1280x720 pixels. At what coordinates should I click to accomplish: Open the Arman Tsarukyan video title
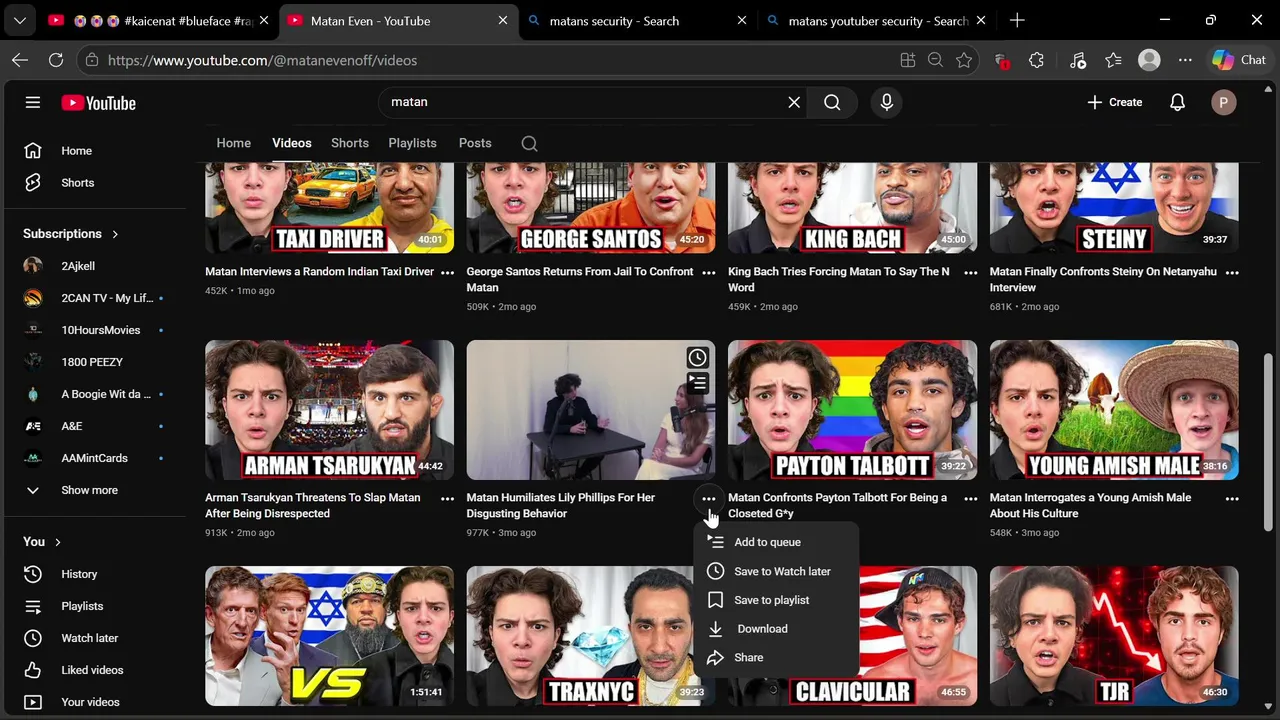pyautogui.click(x=313, y=505)
